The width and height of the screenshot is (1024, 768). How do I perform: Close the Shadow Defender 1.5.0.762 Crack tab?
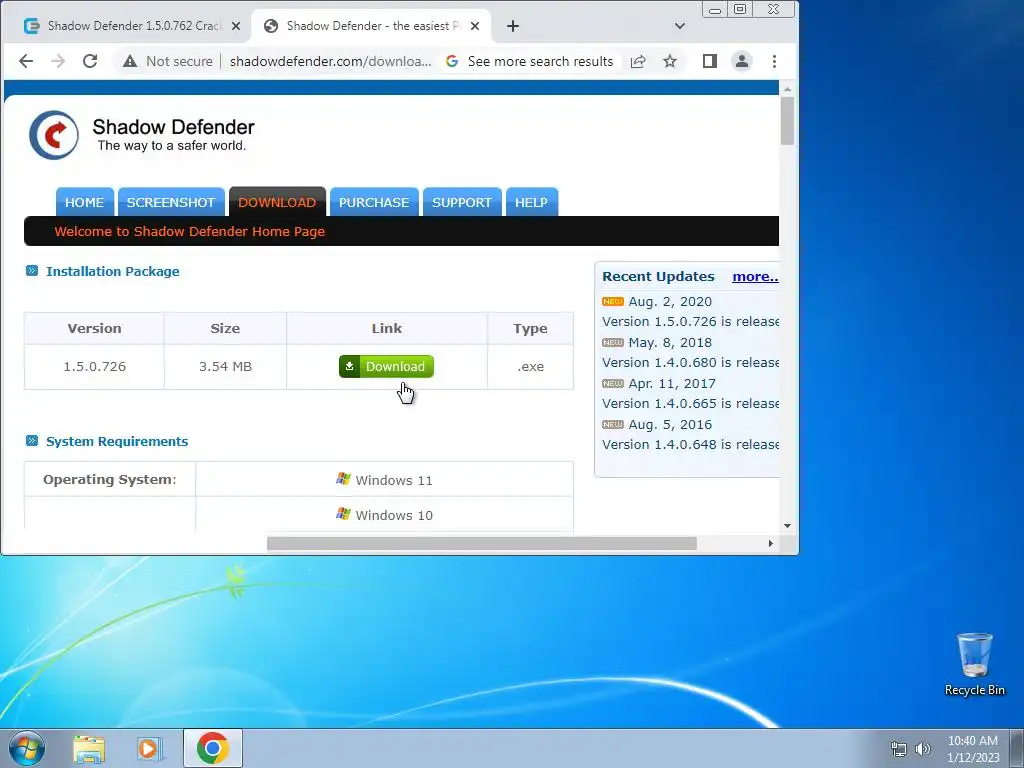tap(236, 26)
